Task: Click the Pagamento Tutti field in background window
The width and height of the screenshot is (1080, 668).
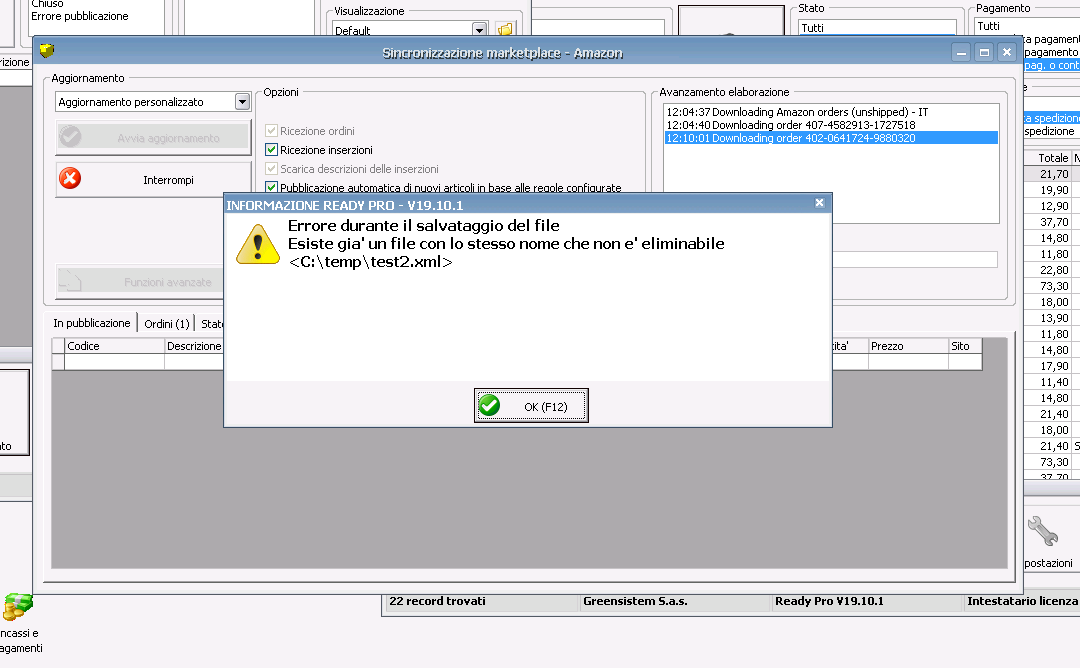Action: point(1028,26)
